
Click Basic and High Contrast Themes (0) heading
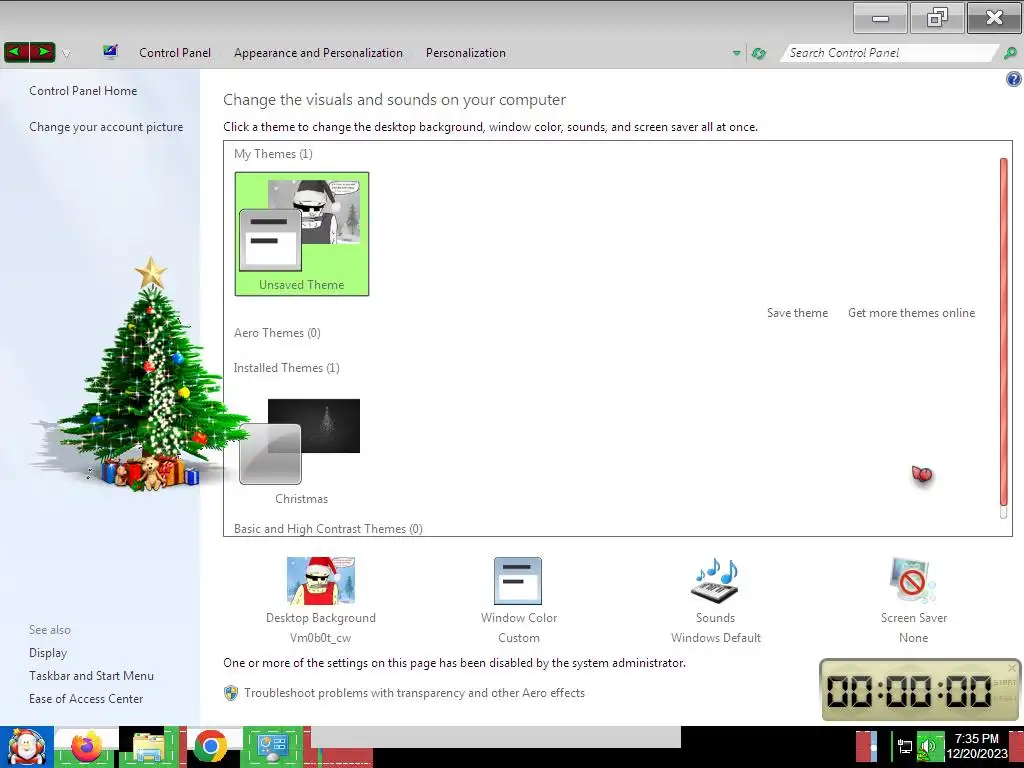coord(328,529)
